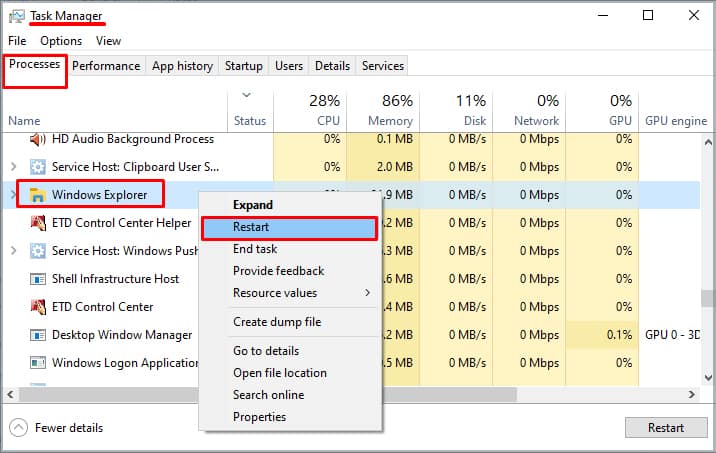Click the horizontal scrollbar thumb
This screenshot has height=453, width=716.
(268, 394)
